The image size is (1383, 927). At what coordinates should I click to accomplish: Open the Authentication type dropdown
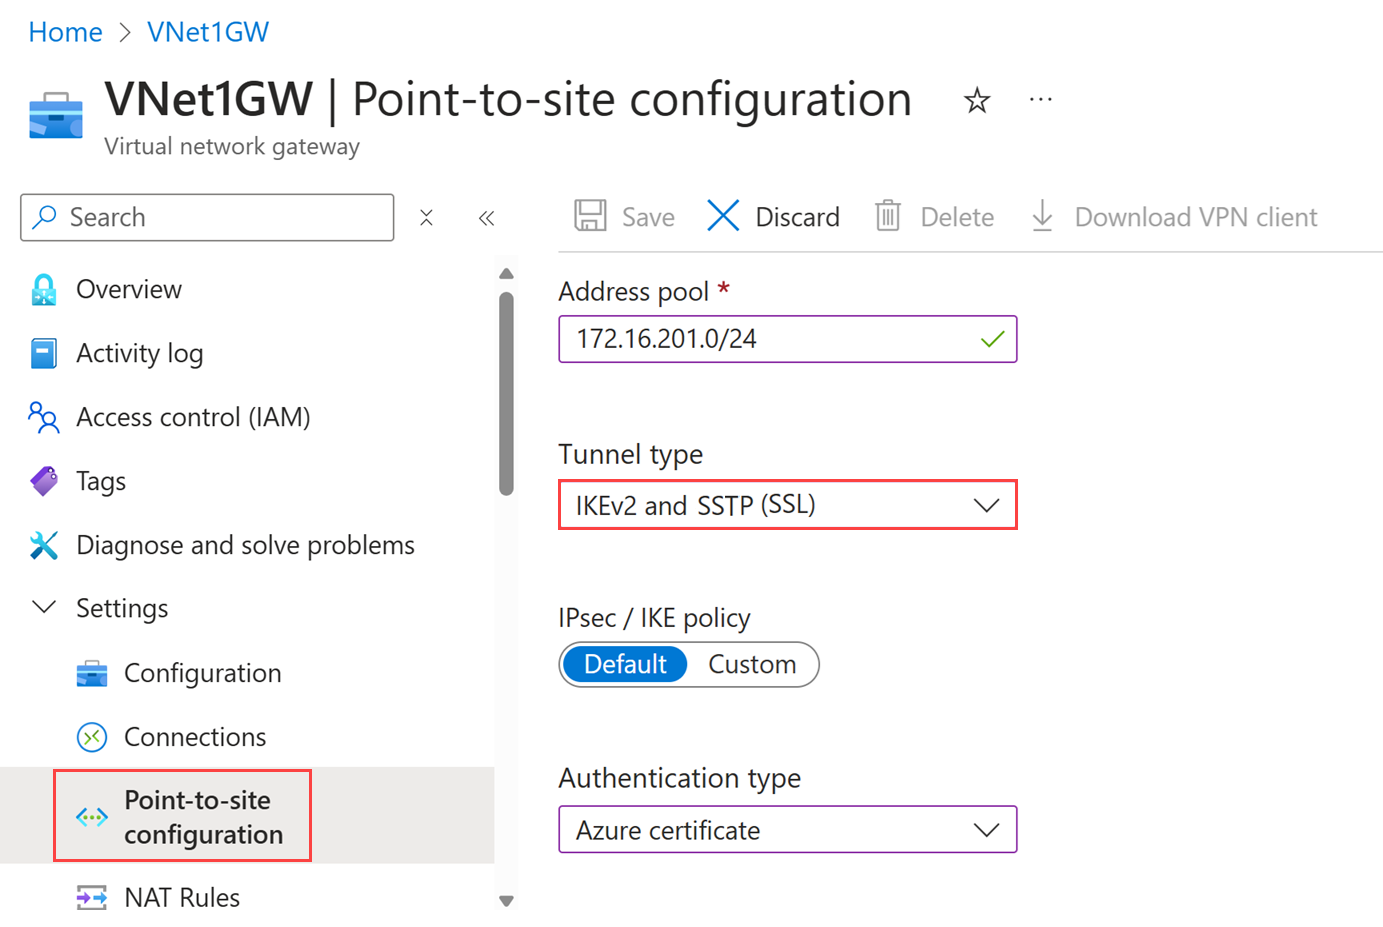click(787, 830)
